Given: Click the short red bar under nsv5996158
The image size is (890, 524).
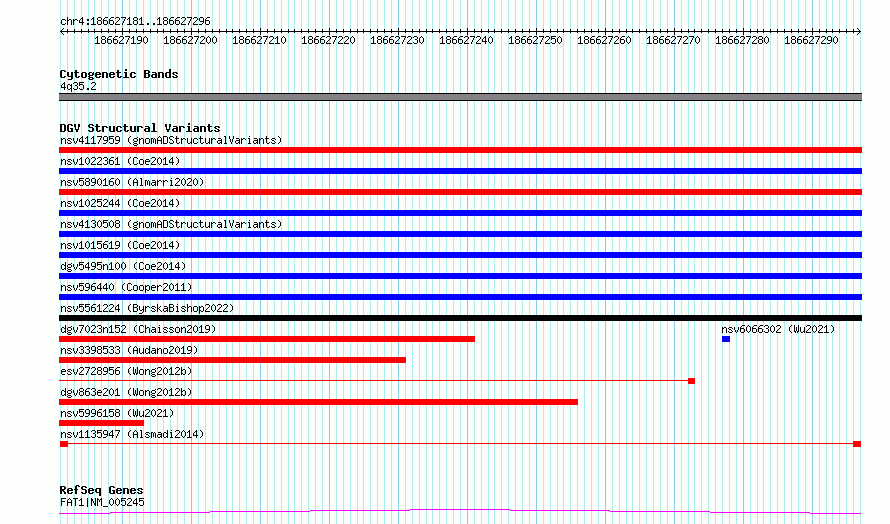Looking at the screenshot, I should click(102, 423).
